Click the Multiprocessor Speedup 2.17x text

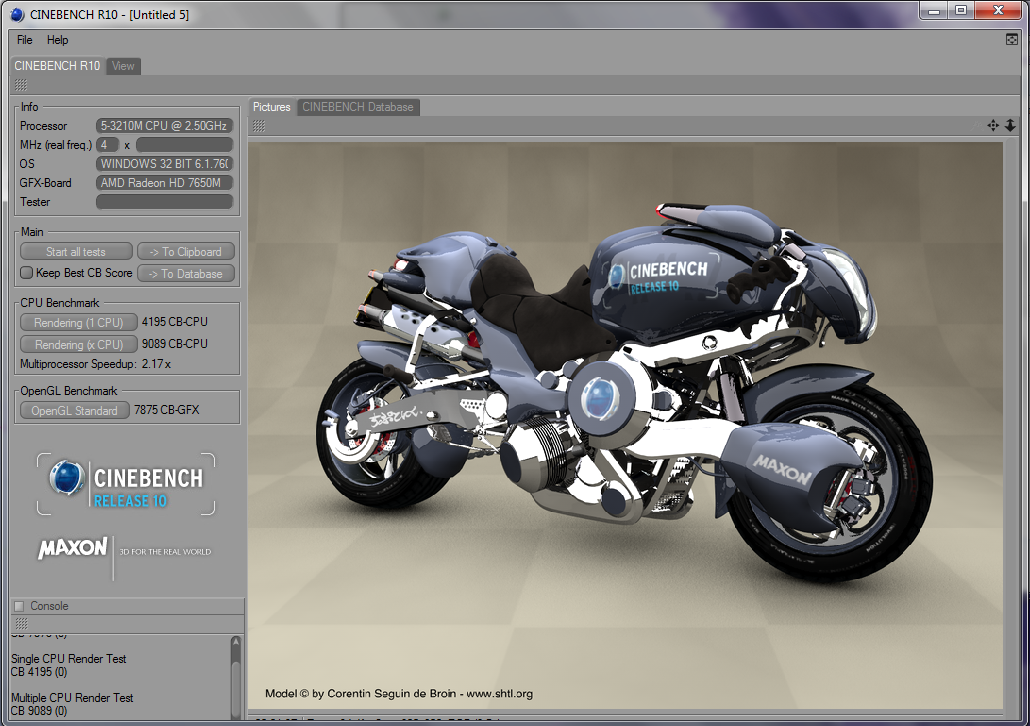[95, 364]
